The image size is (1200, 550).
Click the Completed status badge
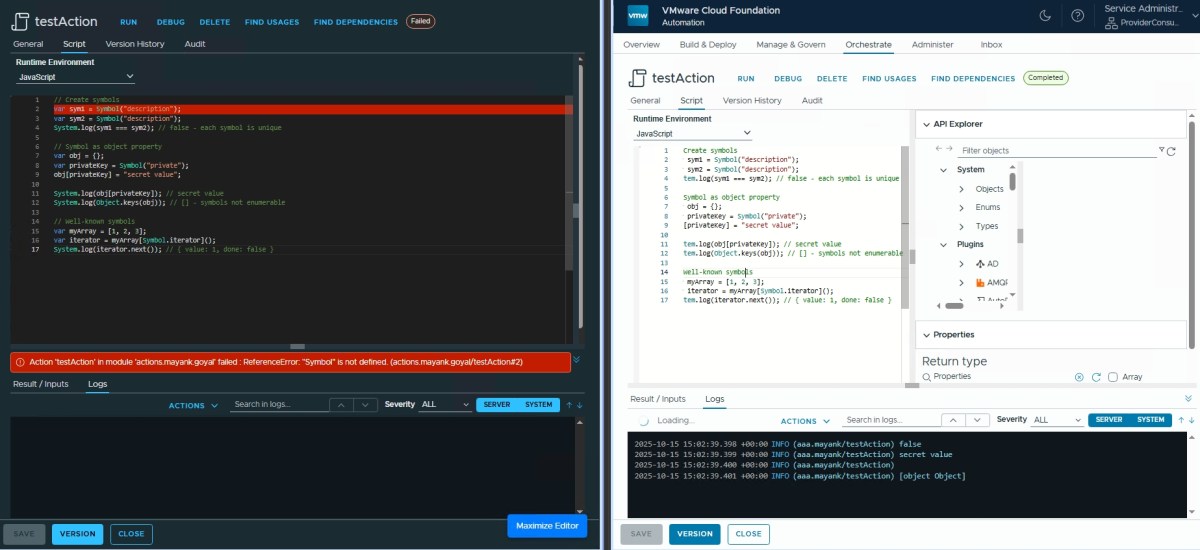1046,78
